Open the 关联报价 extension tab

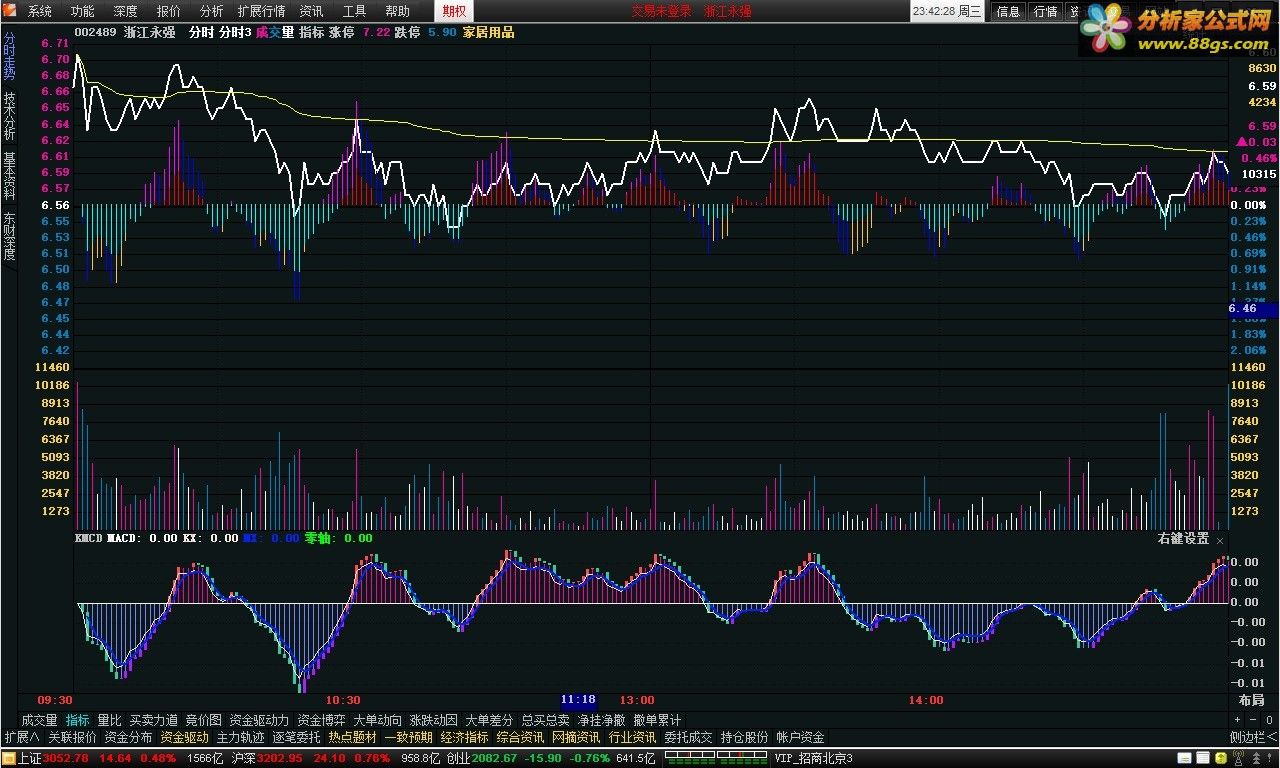coord(72,738)
